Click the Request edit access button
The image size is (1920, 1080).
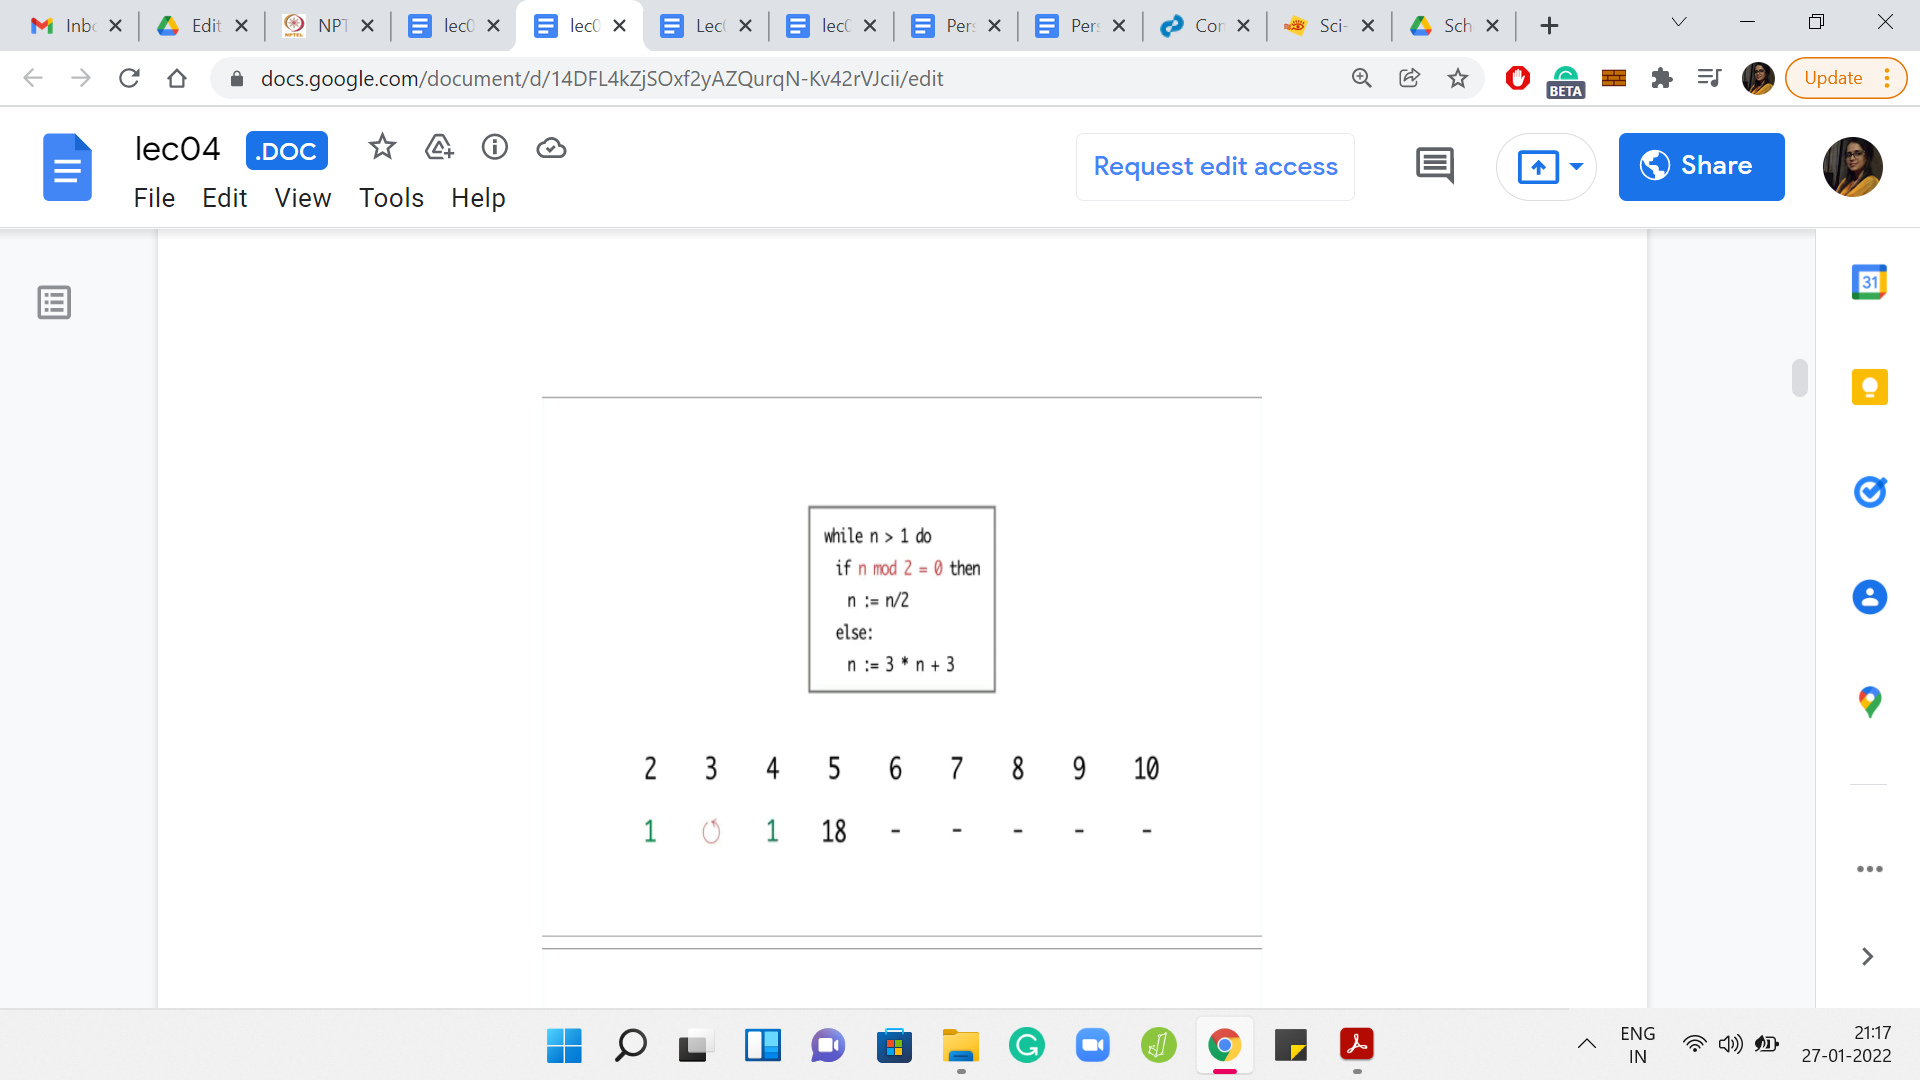pyautogui.click(x=1215, y=166)
